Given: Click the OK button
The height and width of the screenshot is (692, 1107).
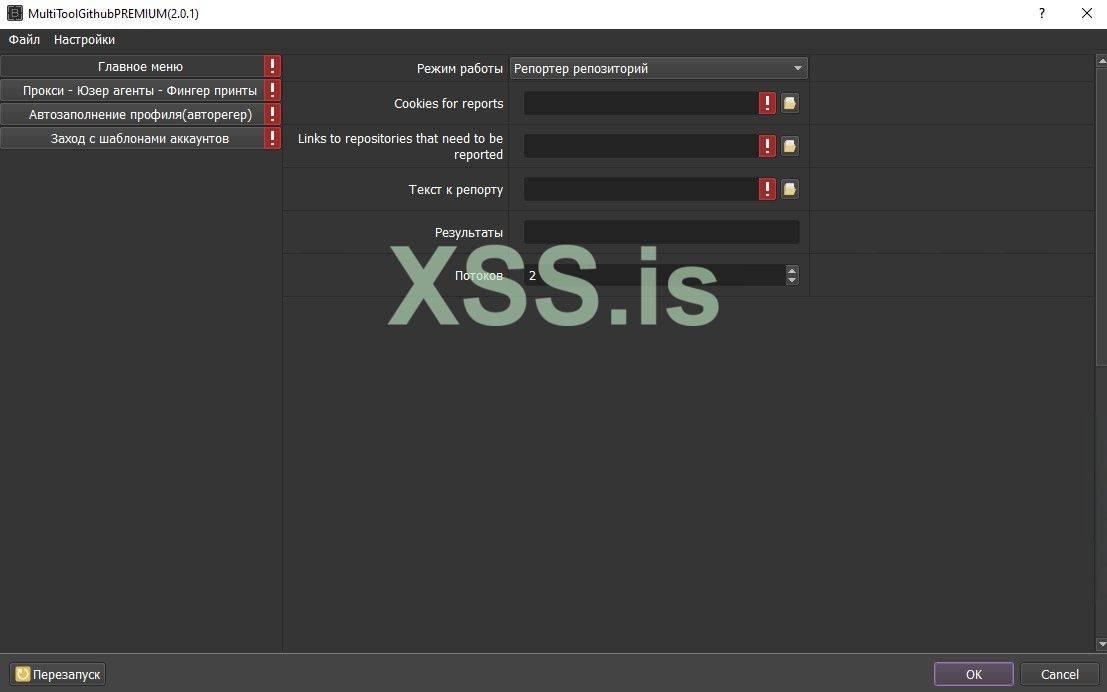Looking at the screenshot, I should coord(974,674).
